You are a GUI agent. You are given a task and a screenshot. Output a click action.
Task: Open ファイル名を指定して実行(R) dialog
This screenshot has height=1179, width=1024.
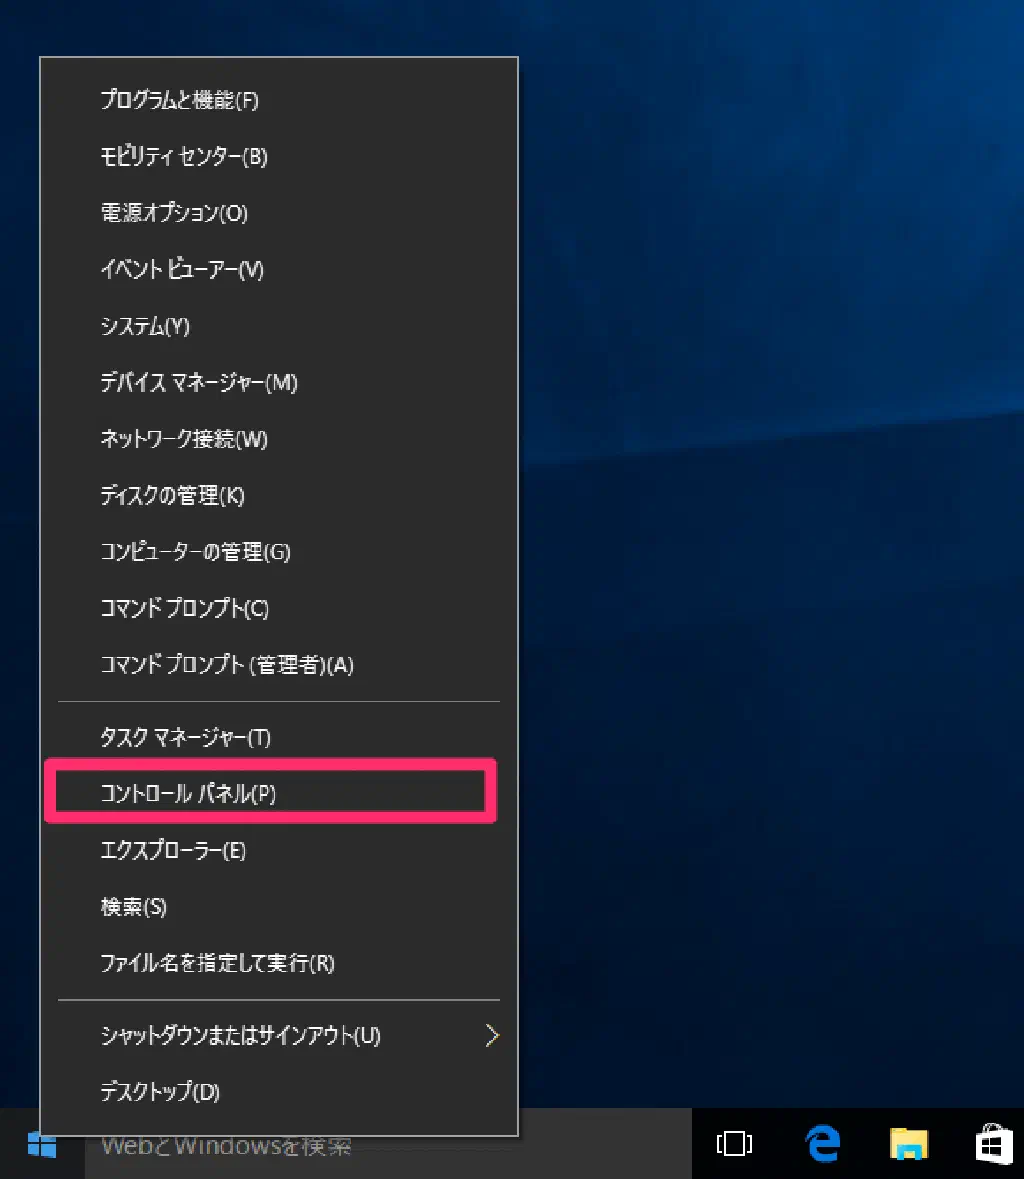coord(217,963)
